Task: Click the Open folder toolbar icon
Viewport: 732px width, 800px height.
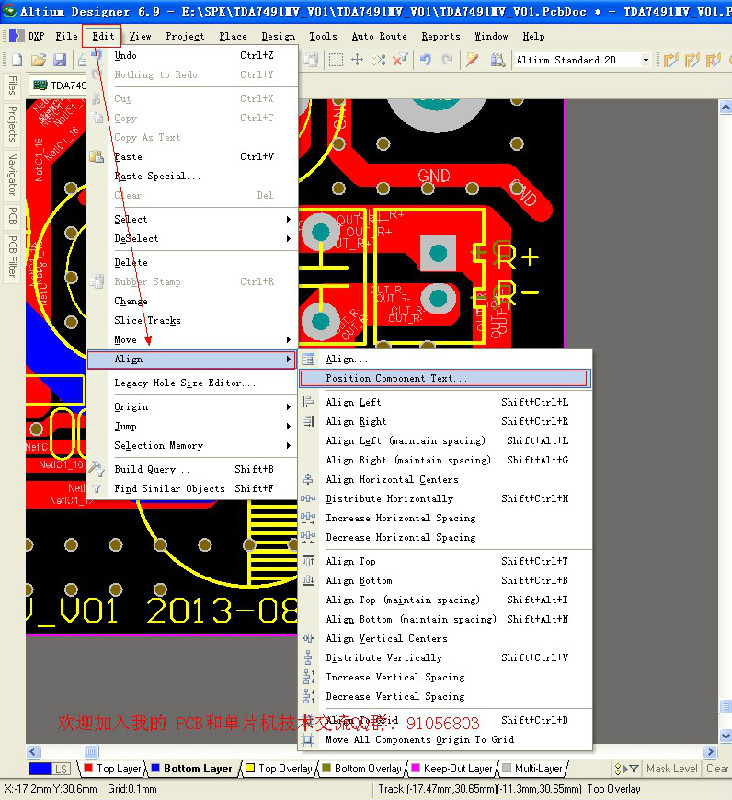Action: coord(38,60)
